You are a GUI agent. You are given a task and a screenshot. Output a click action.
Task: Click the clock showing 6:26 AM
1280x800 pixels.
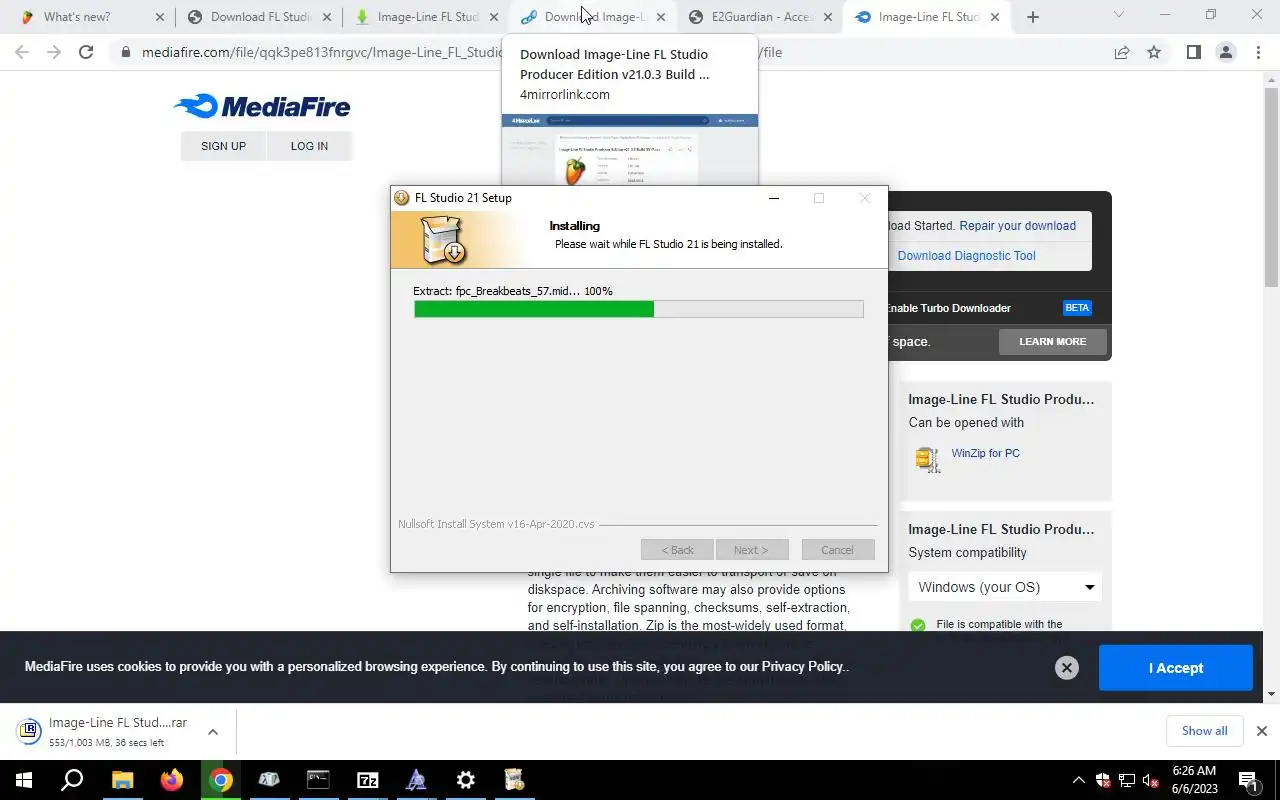[1193, 780]
